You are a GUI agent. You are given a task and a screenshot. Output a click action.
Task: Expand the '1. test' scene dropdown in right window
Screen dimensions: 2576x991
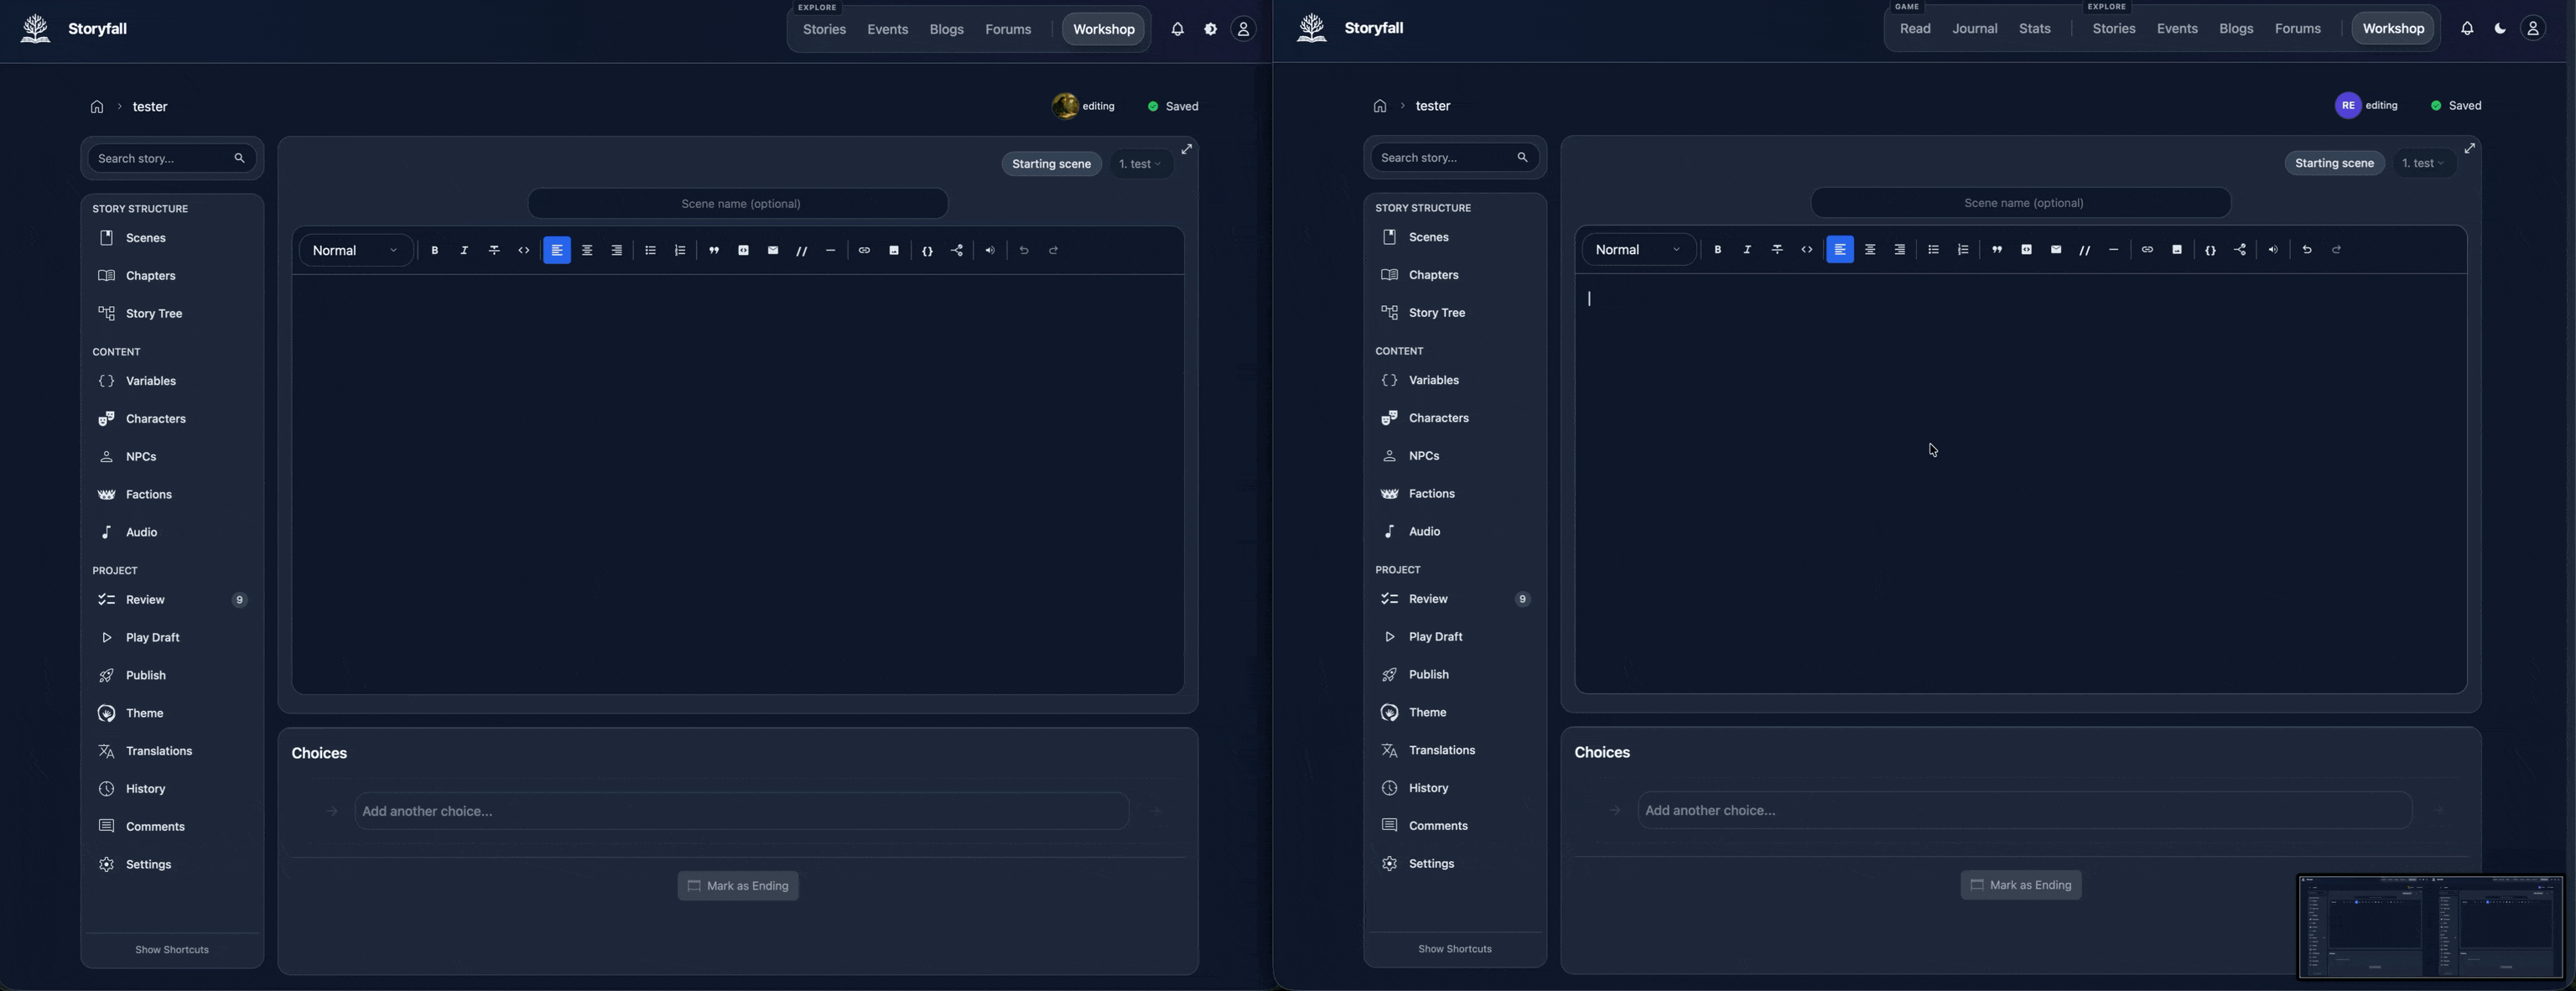coord(2423,164)
